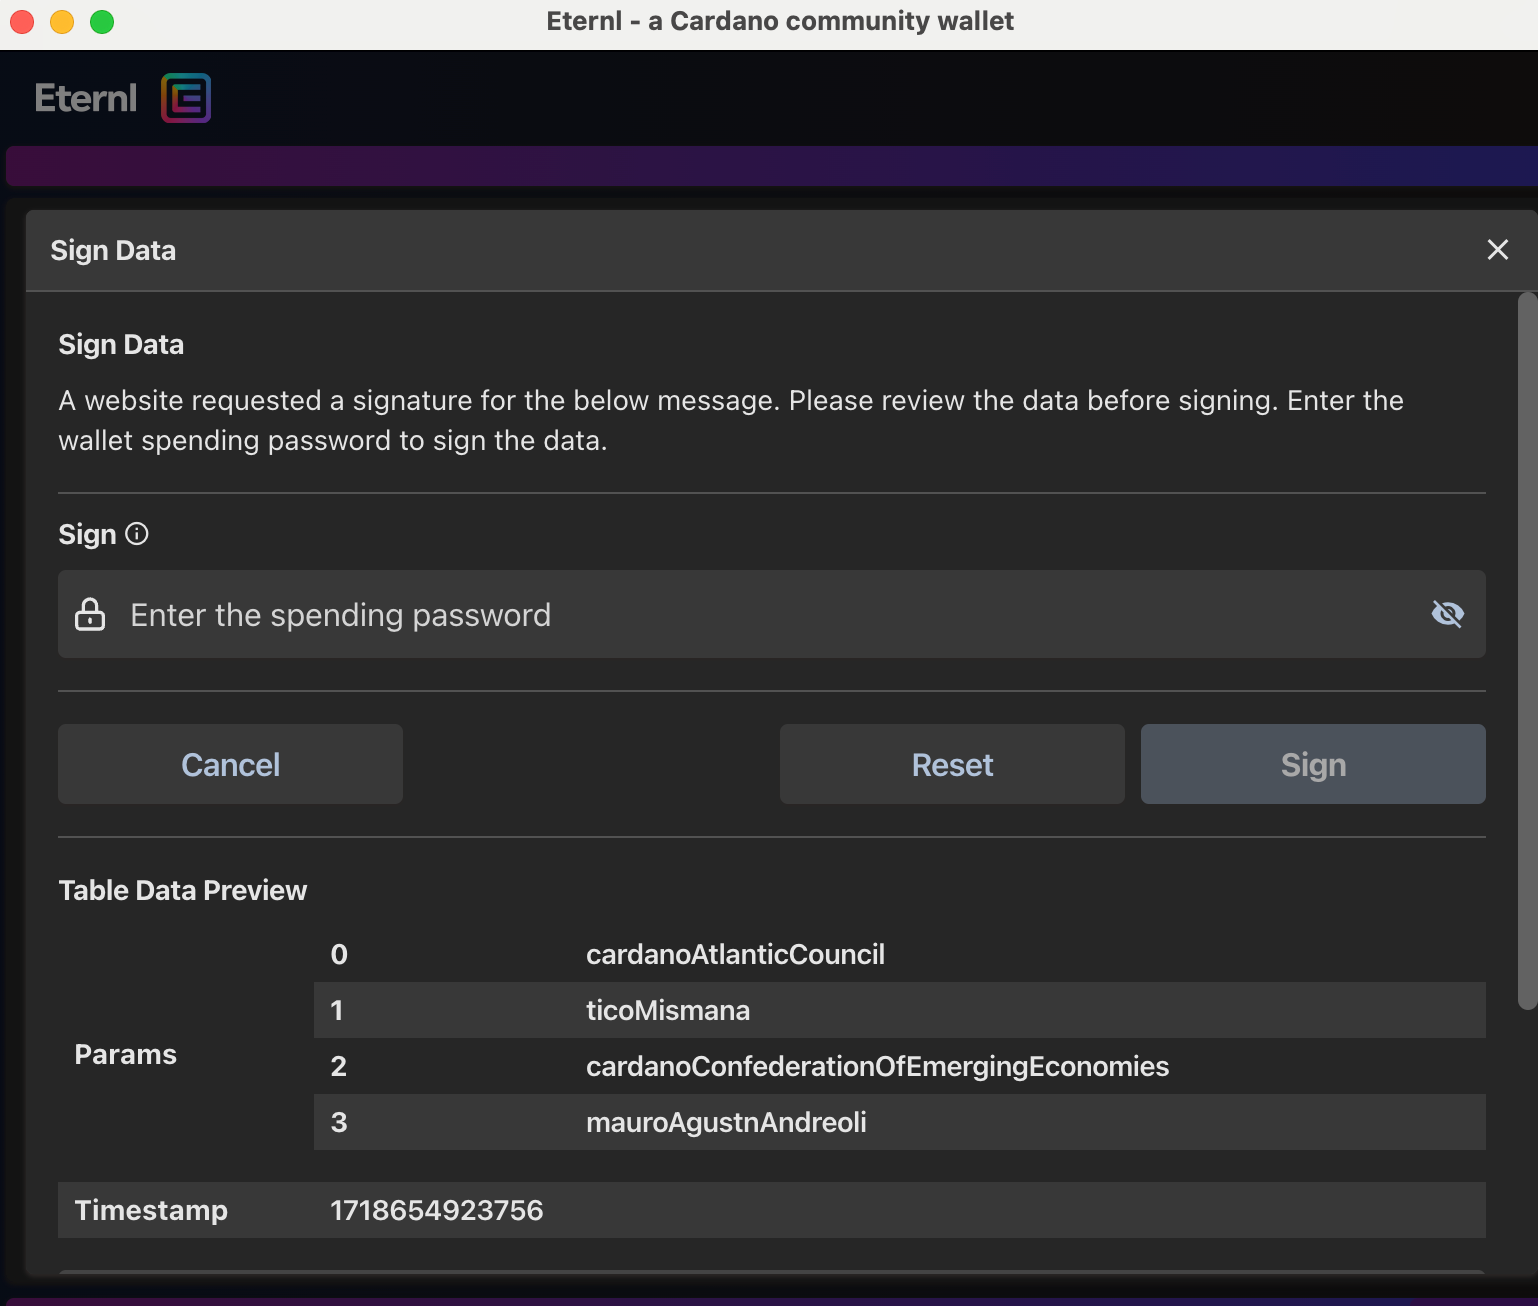Screen dimensions: 1538x1306
Task: Click the Eternl logo icon
Action: pos(186,98)
